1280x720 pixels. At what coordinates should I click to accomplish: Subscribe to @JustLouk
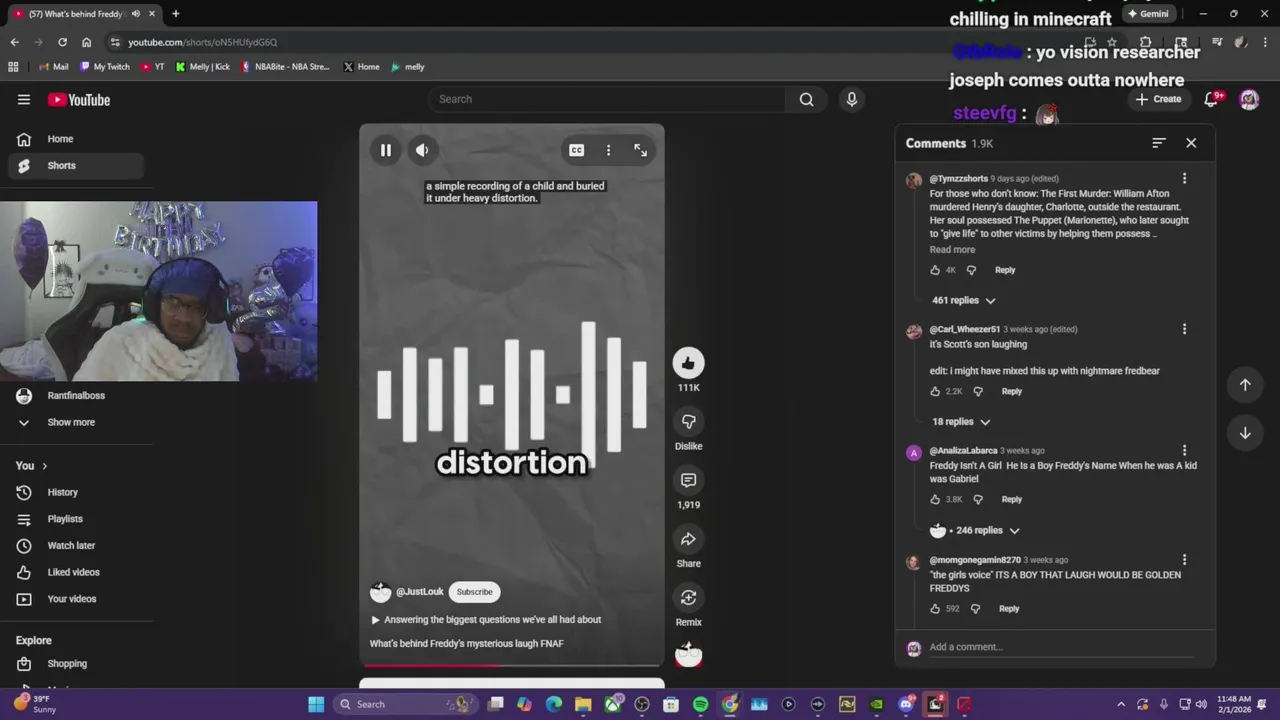(x=475, y=592)
